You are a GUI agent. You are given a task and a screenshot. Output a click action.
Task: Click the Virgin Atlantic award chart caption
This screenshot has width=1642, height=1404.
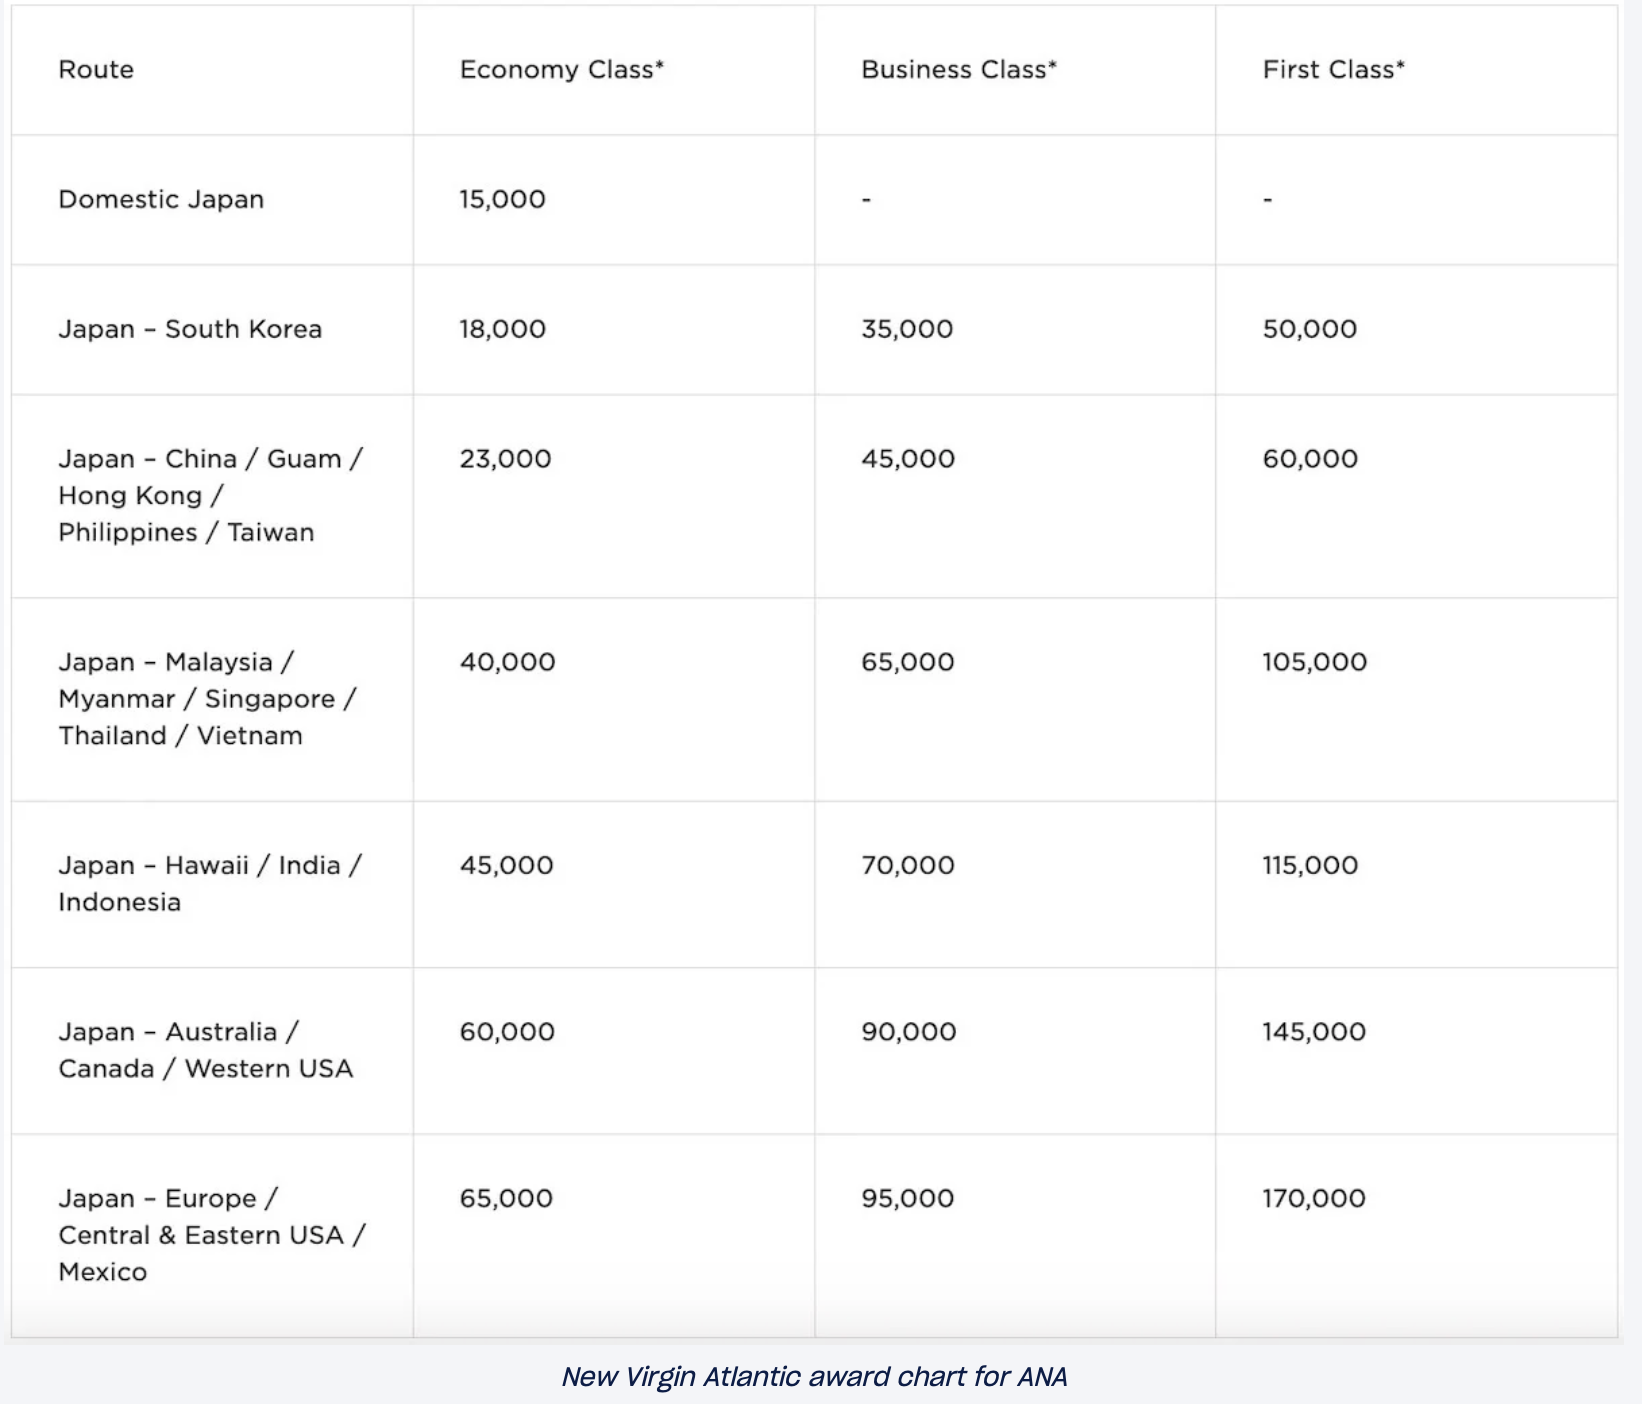pos(814,1377)
